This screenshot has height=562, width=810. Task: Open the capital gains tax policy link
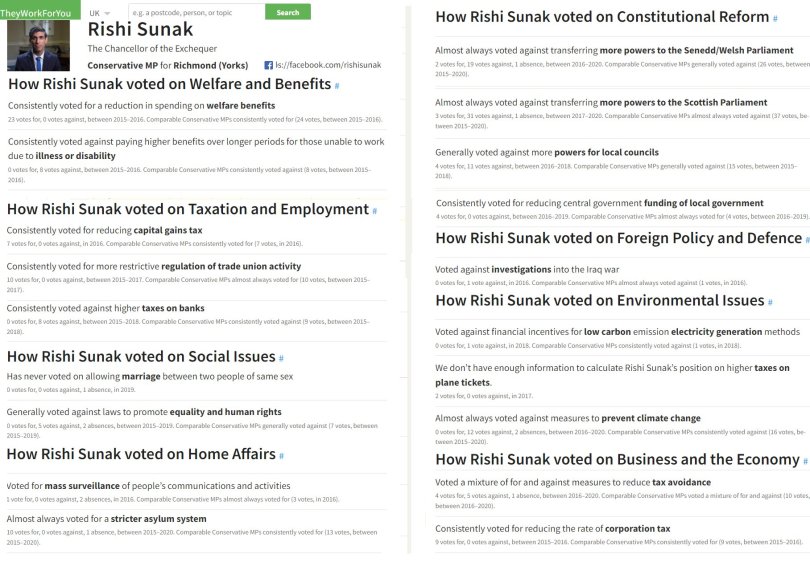[168, 230]
